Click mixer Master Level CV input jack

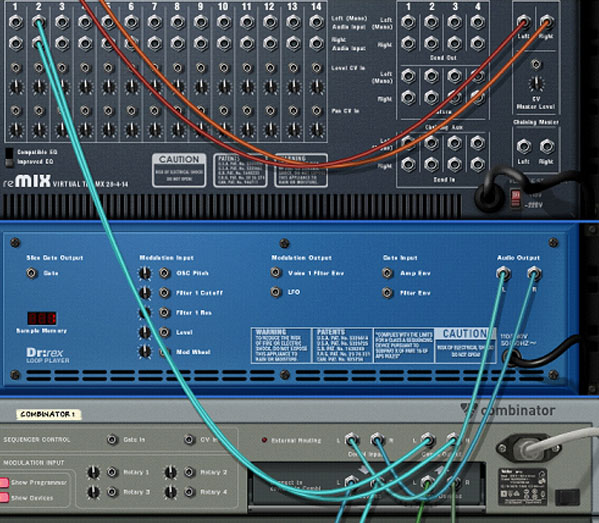(x=536, y=64)
